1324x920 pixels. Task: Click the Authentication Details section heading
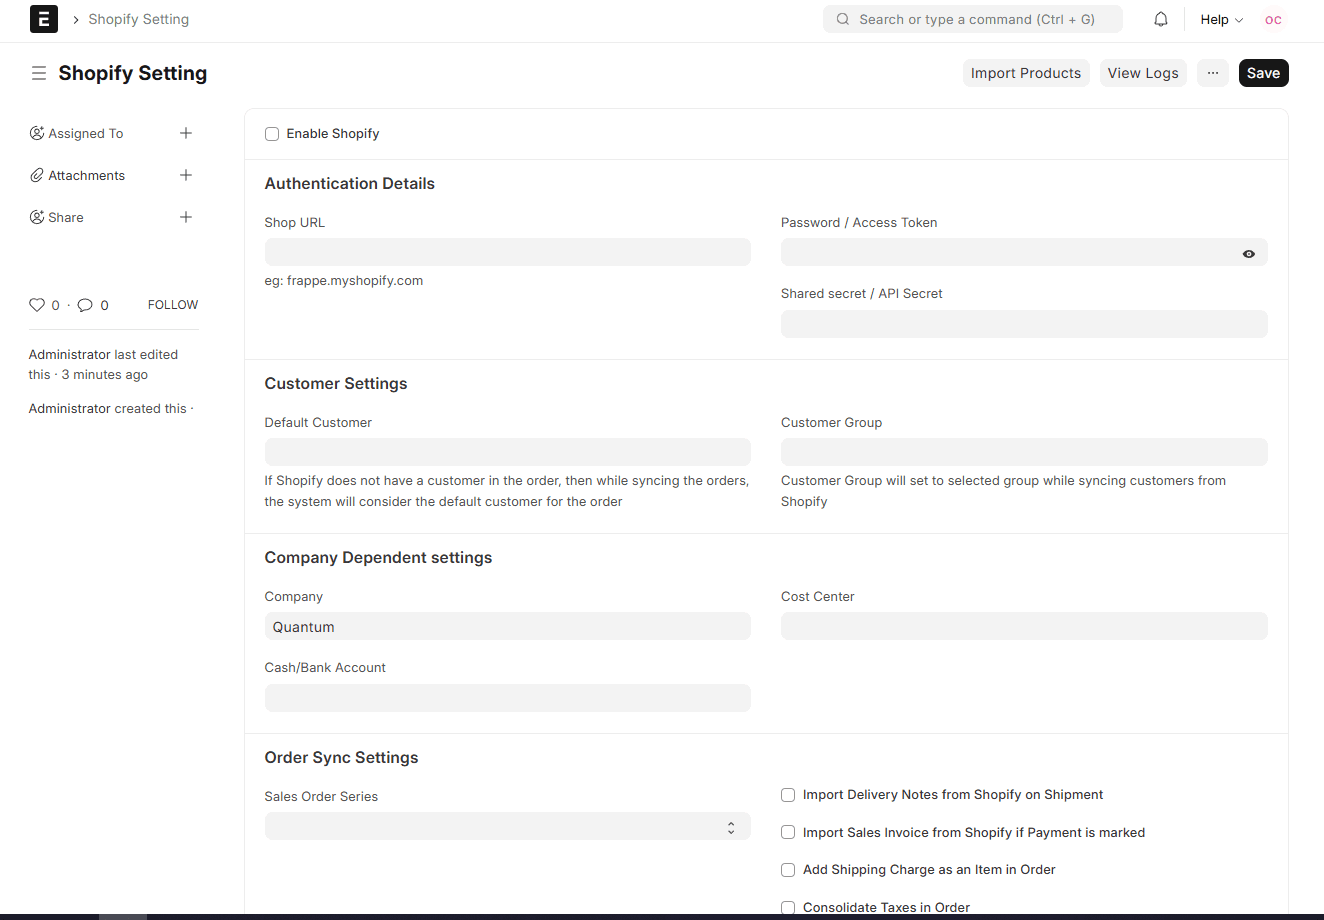350,184
